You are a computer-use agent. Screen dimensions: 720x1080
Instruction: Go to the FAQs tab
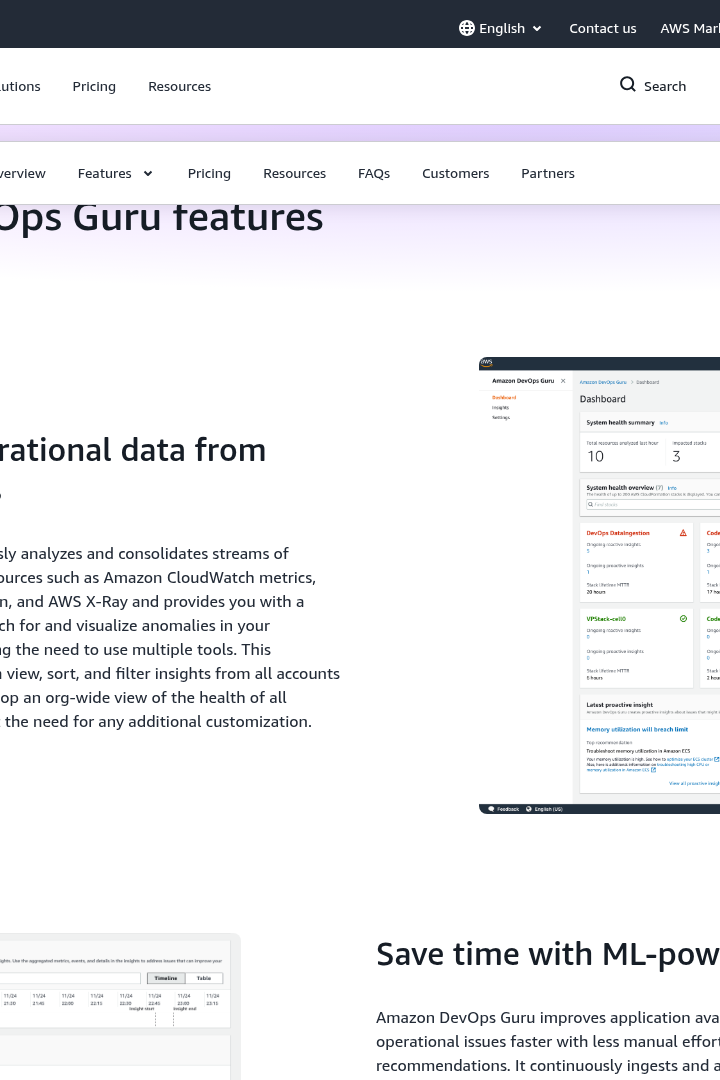coord(373,174)
